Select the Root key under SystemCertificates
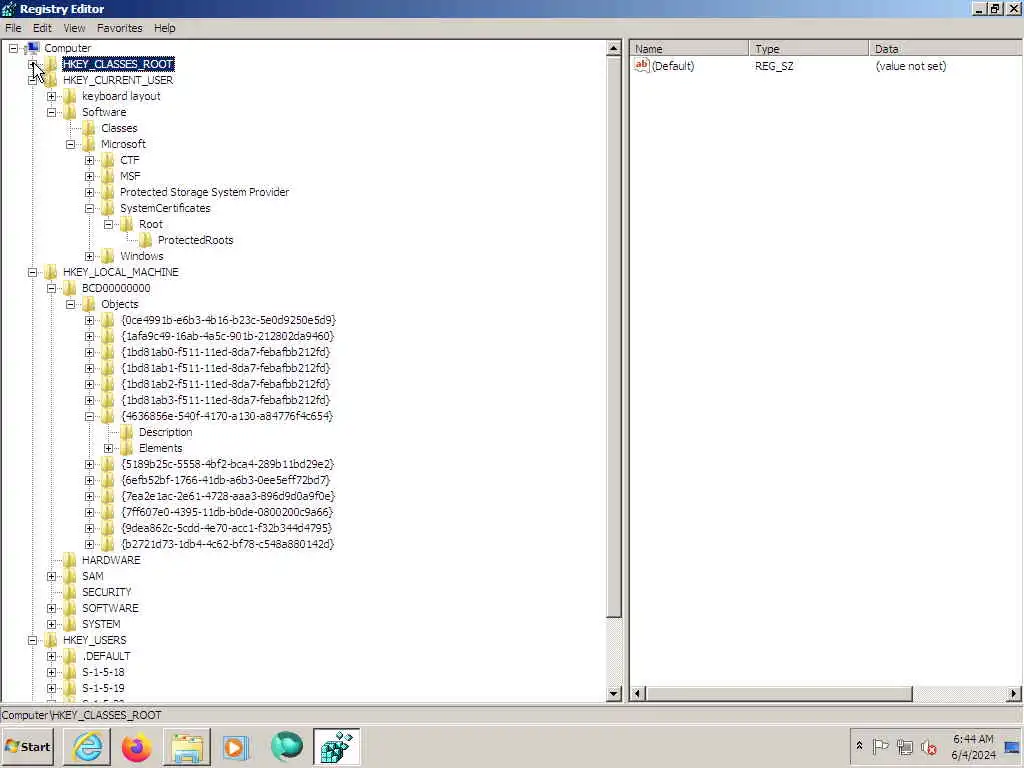The height and width of the screenshot is (768, 1024). click(150, 224)
